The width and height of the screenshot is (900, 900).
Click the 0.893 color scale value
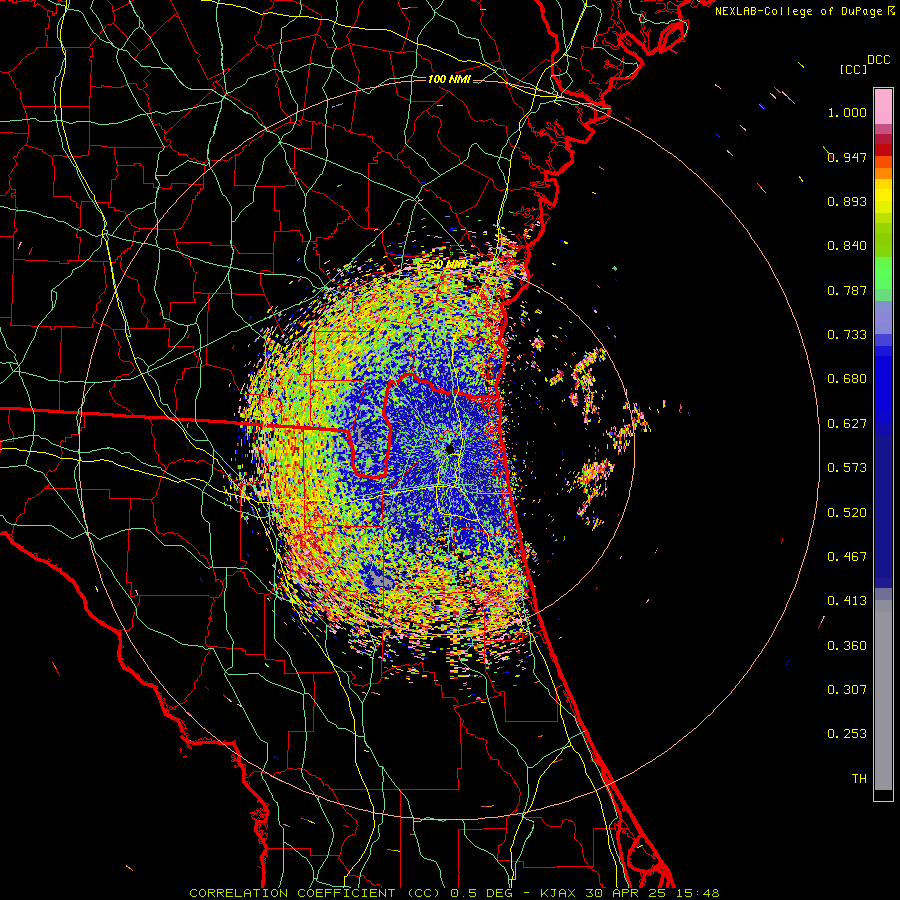click(x=847, y=201)
